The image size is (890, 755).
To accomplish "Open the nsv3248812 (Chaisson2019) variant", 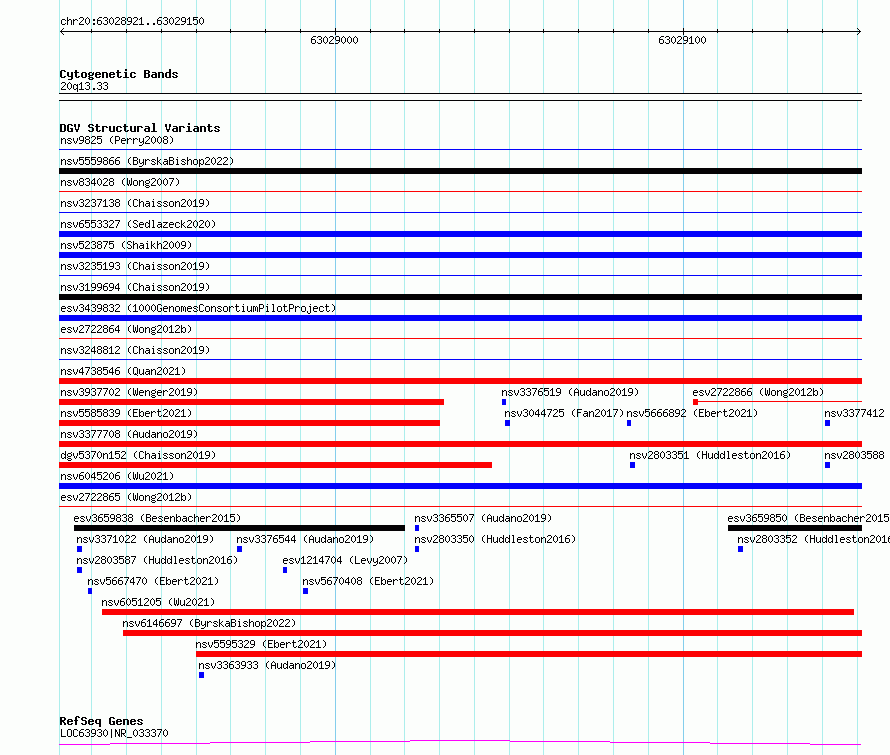I will coord(135,350).
